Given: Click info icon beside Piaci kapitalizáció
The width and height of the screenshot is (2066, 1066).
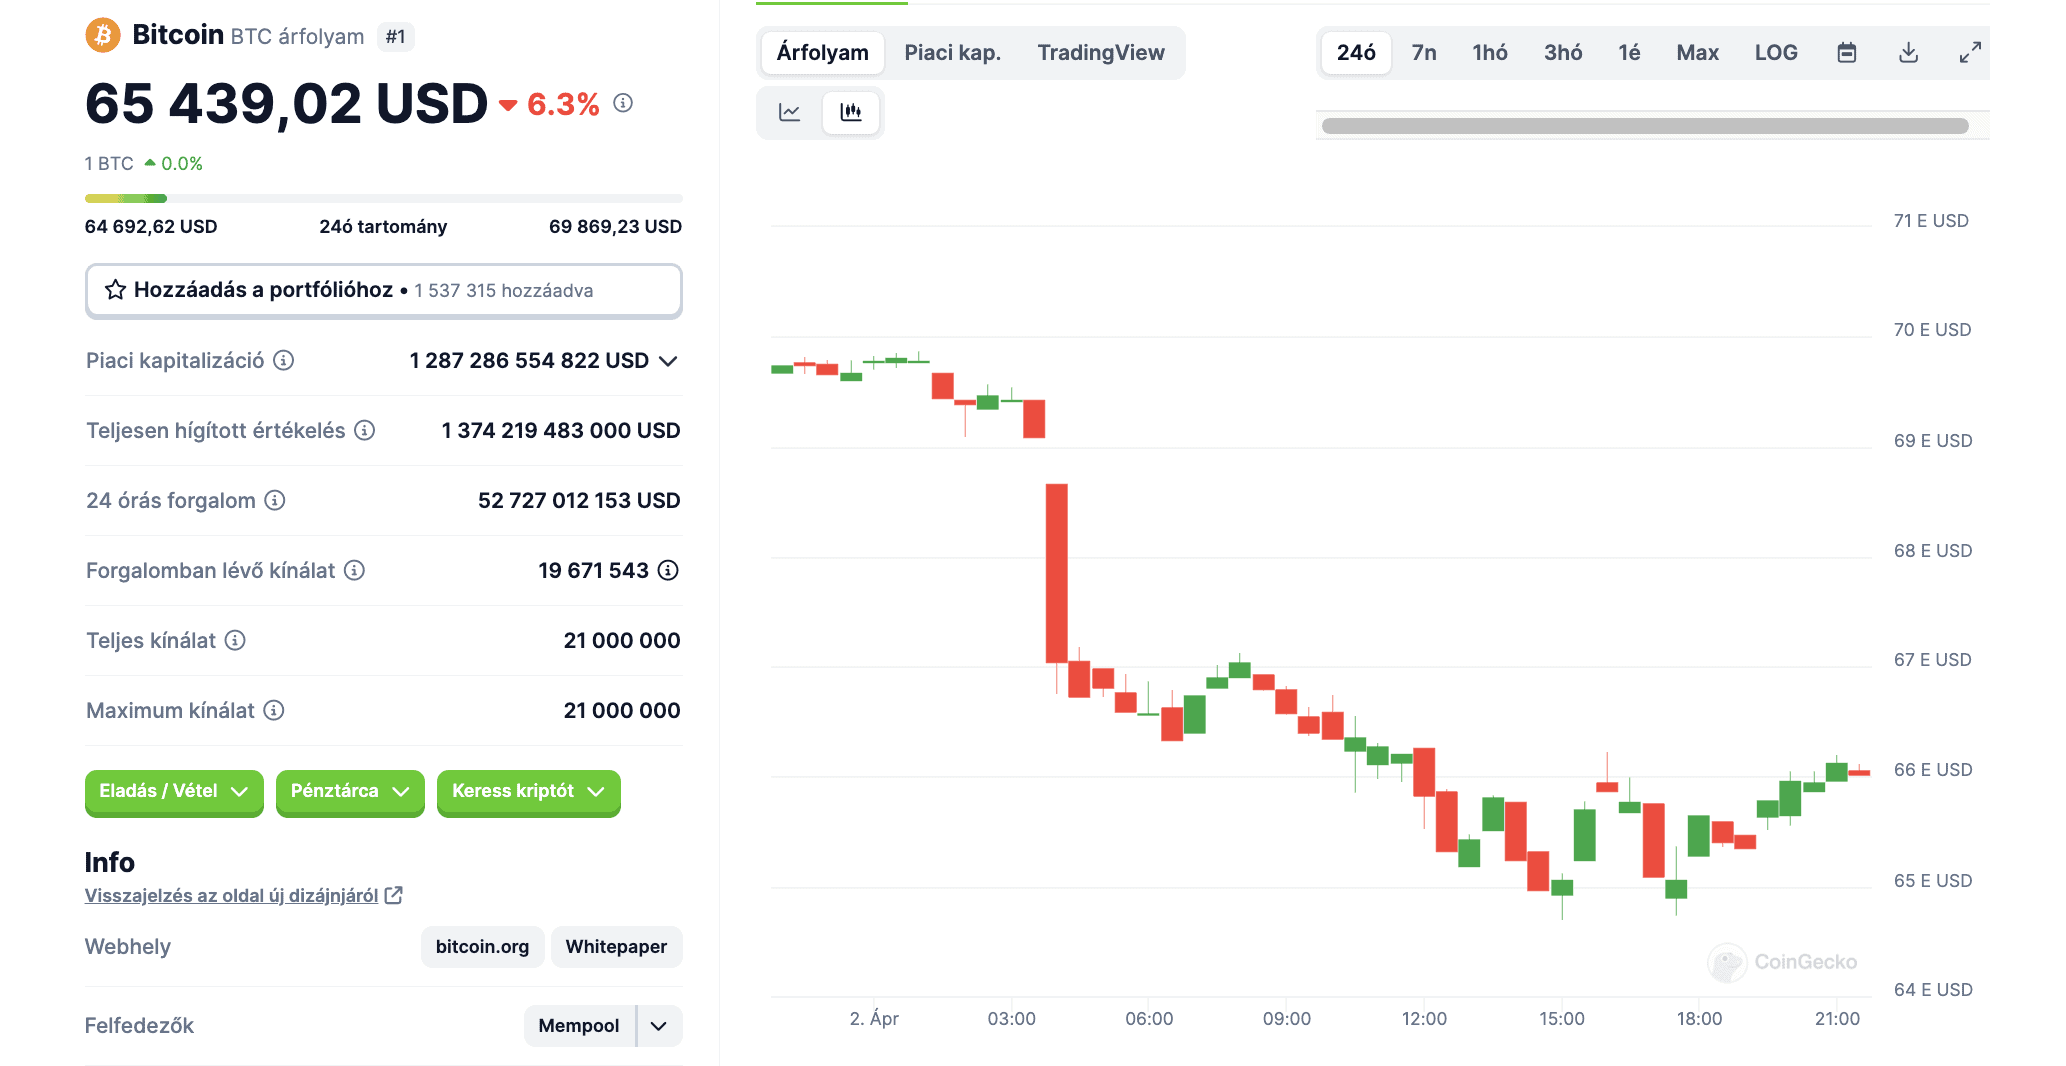Looking at the screenshot, I should point(284,360).
